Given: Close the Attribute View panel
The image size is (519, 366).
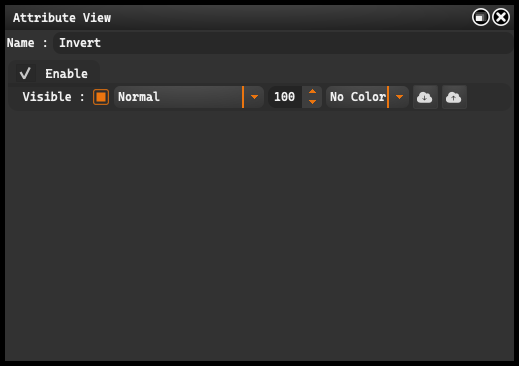Looking at the screenshot, I should tap(501, 17).
